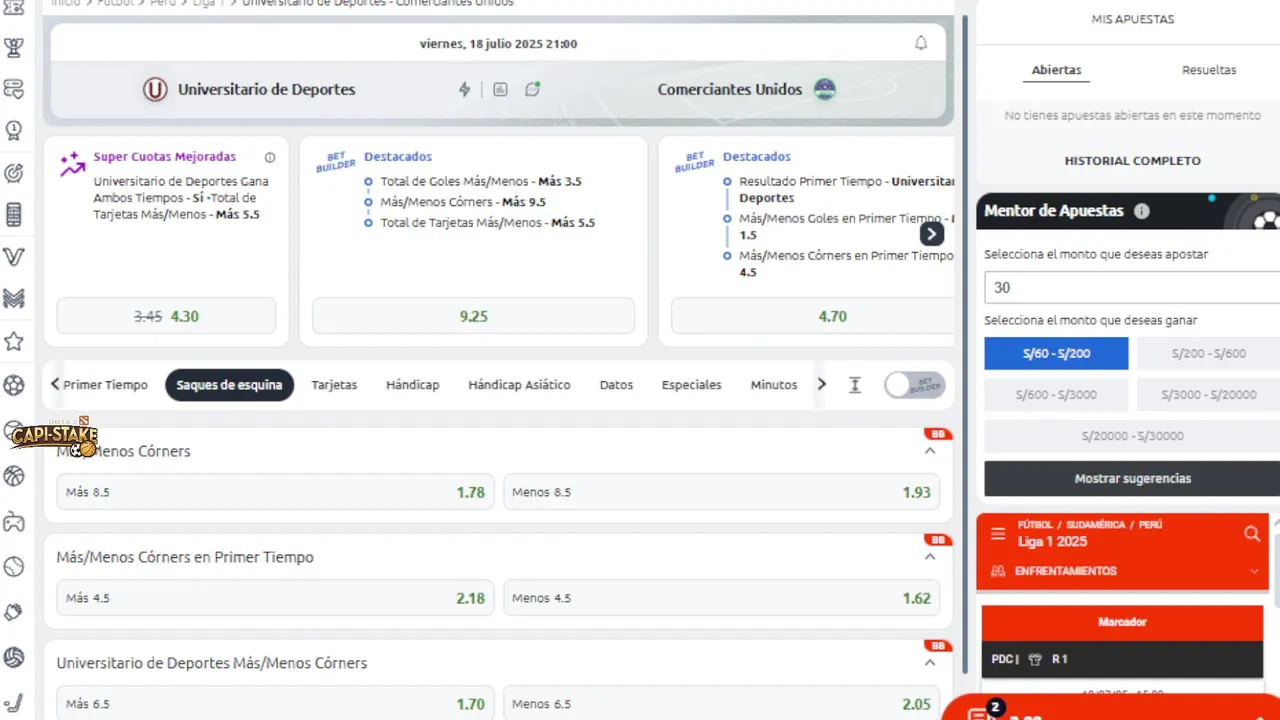Viewport: 1280px width, 720px height.
Task: Open the M logo sidebar icon
Action: (14, 299)
